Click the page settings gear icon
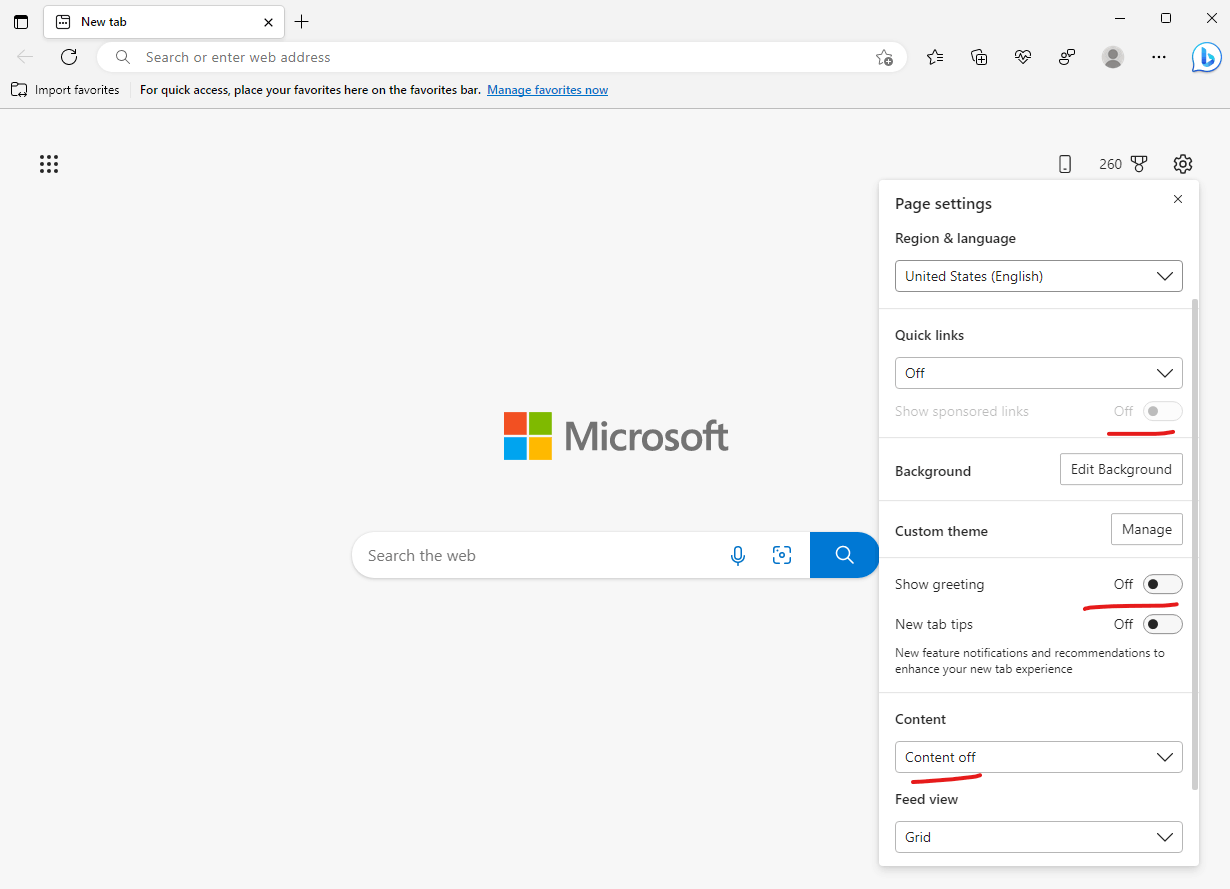The image size is (1230, 889). coord(1183,164)
